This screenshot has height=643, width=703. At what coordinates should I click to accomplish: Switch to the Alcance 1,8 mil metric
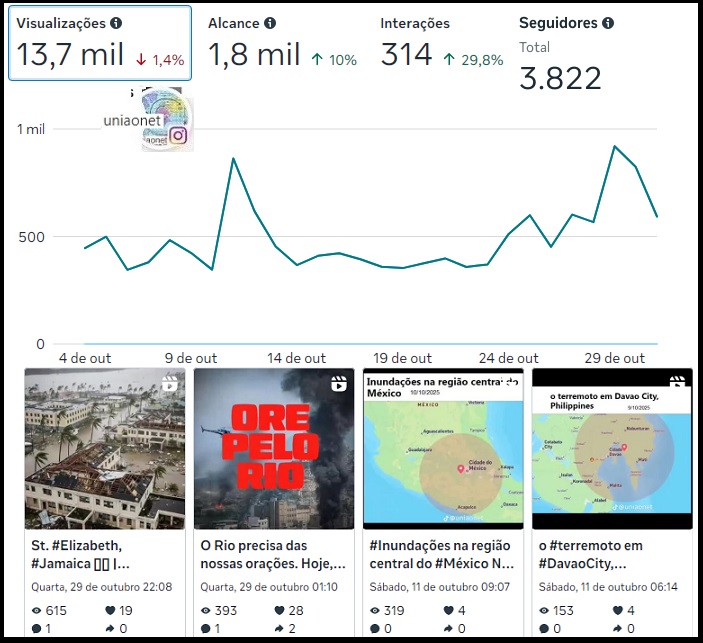coord(282,43)
